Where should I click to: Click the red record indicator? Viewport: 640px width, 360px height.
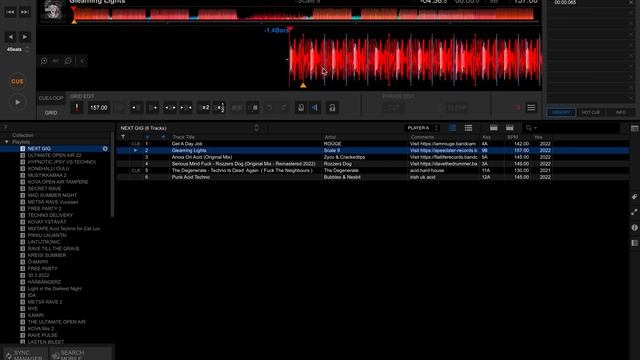click(518, 108)
